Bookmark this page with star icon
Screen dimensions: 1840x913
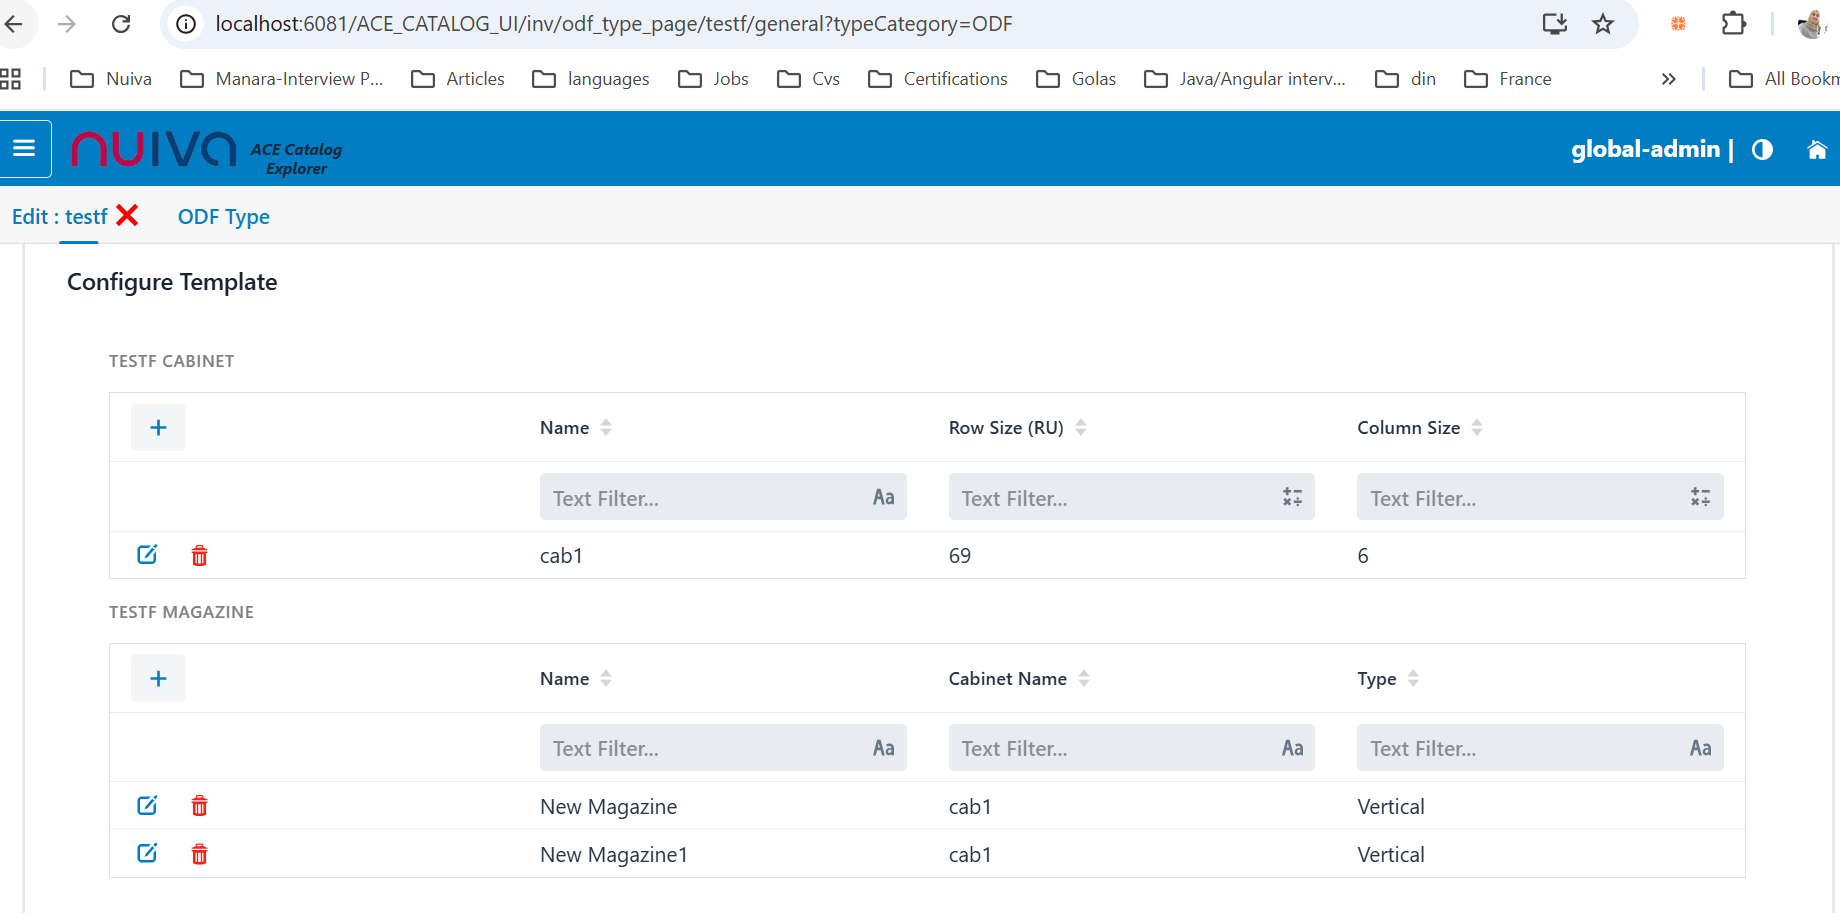pos(1603,24)
